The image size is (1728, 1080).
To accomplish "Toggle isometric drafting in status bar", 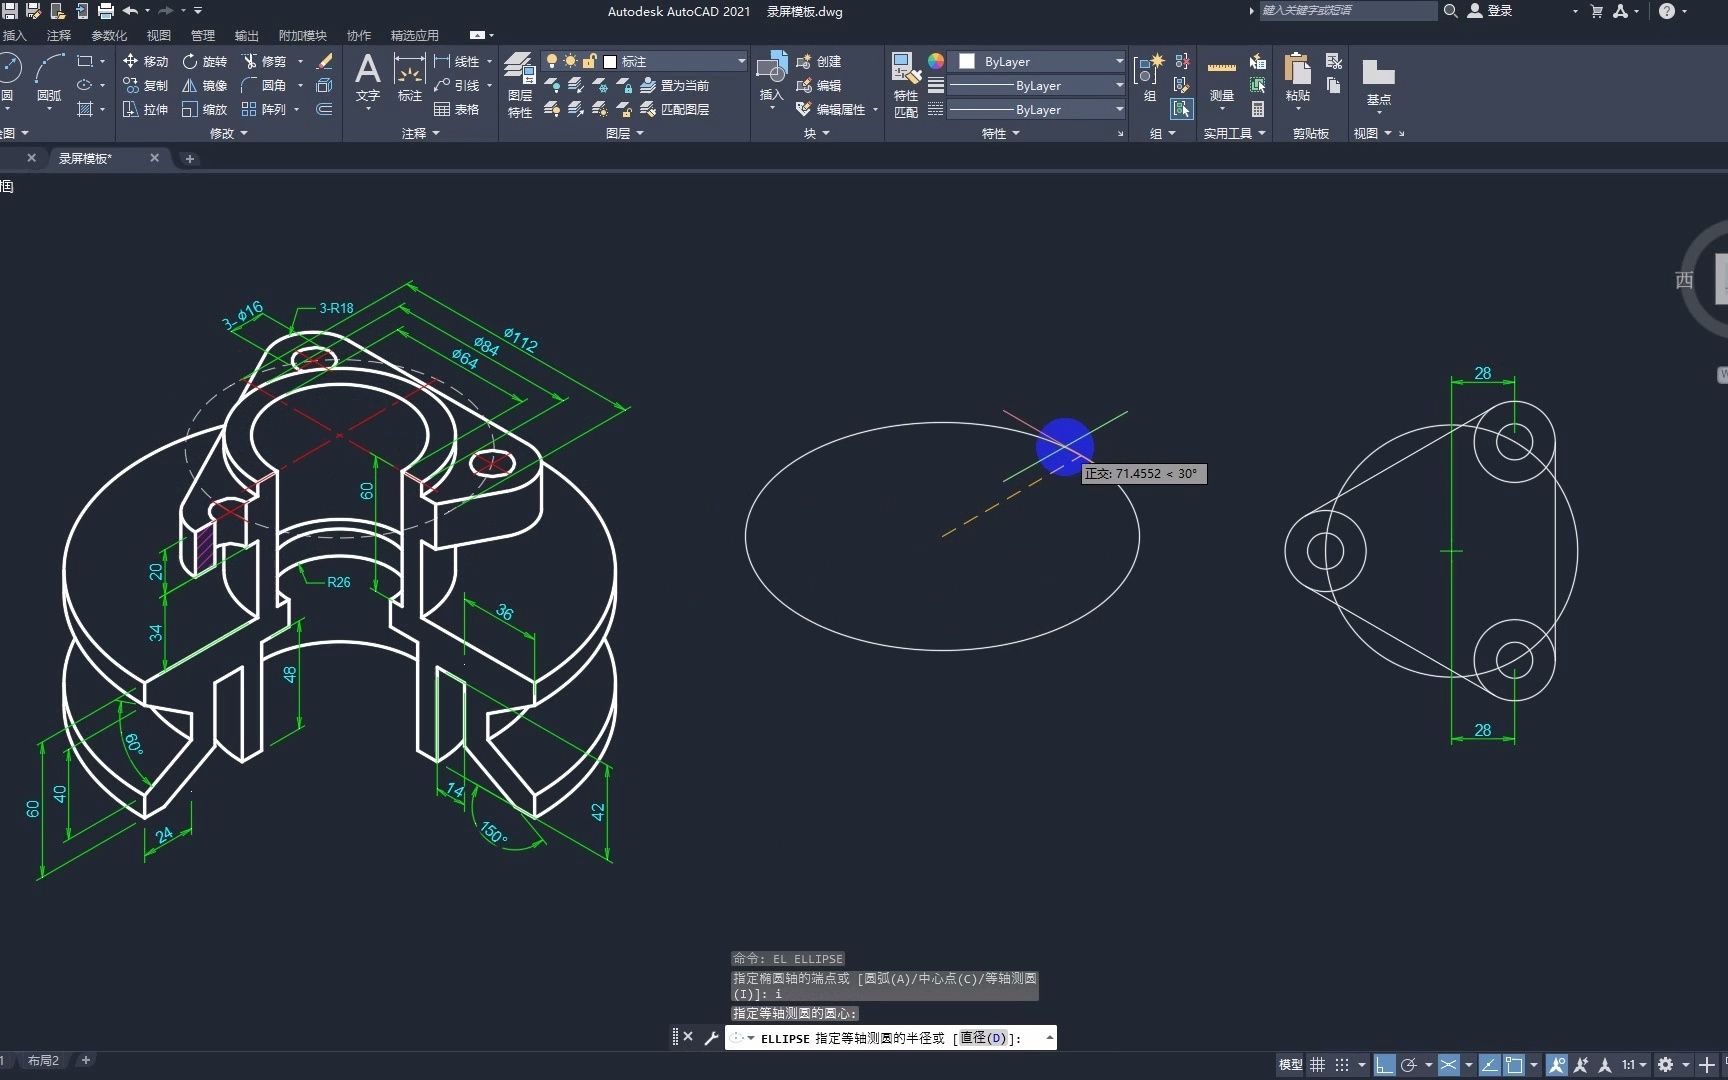I will (1448, 1065).
